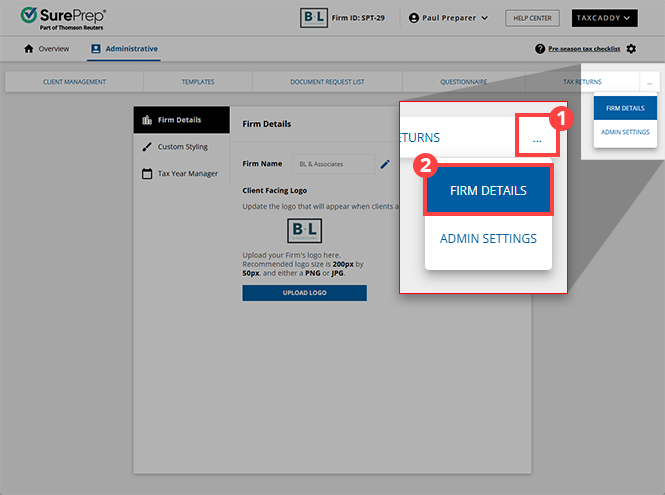Expand the ellipsis more-options menu in the callout
Image resolution: width=665 pixels, height=495 pixels.
537,139
